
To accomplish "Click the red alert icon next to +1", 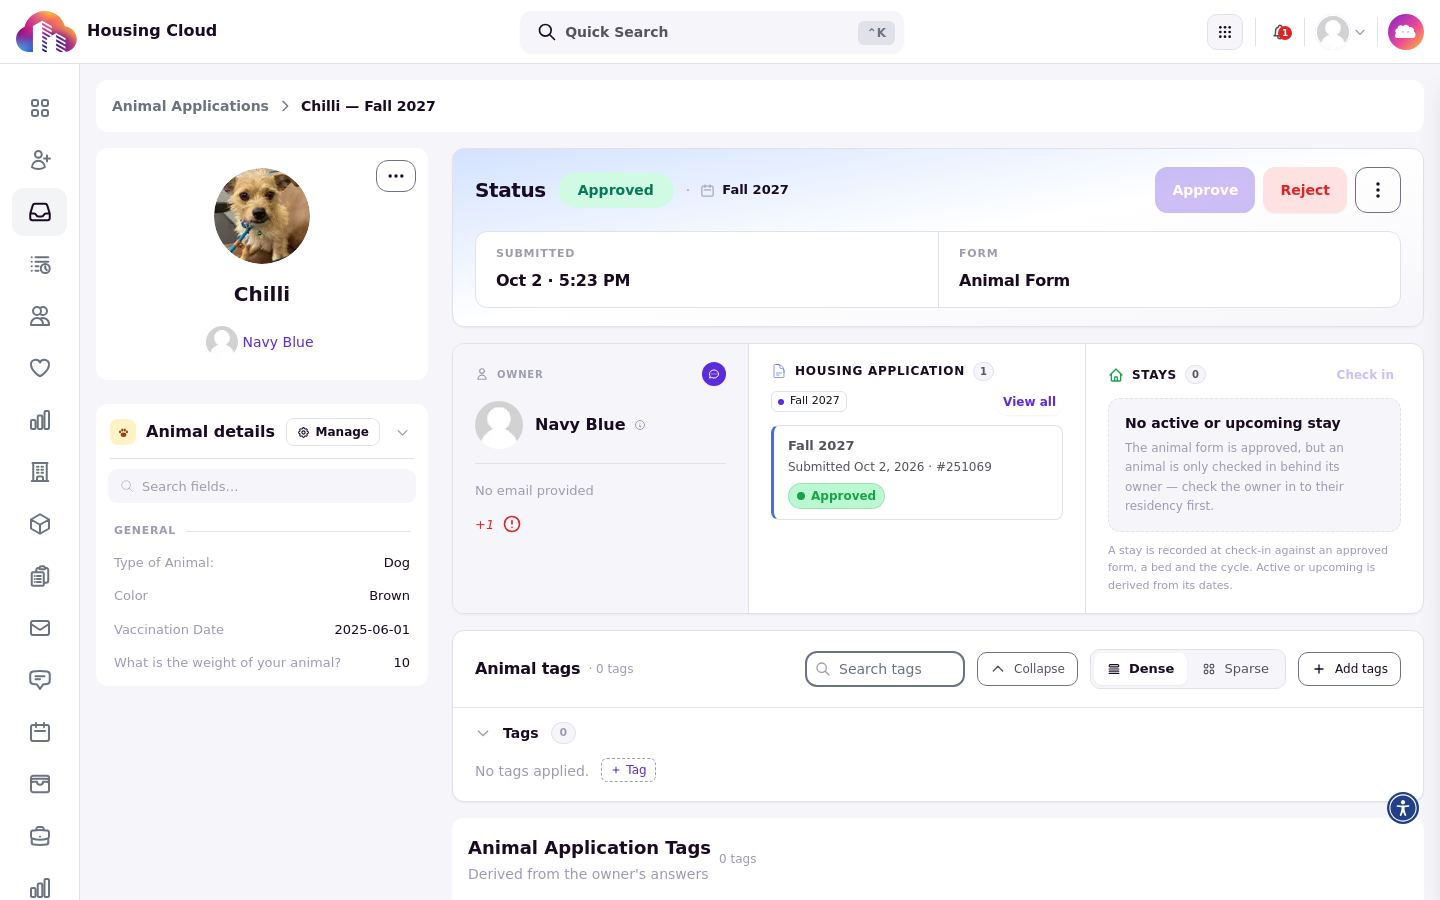I will [x=512, y=524].
